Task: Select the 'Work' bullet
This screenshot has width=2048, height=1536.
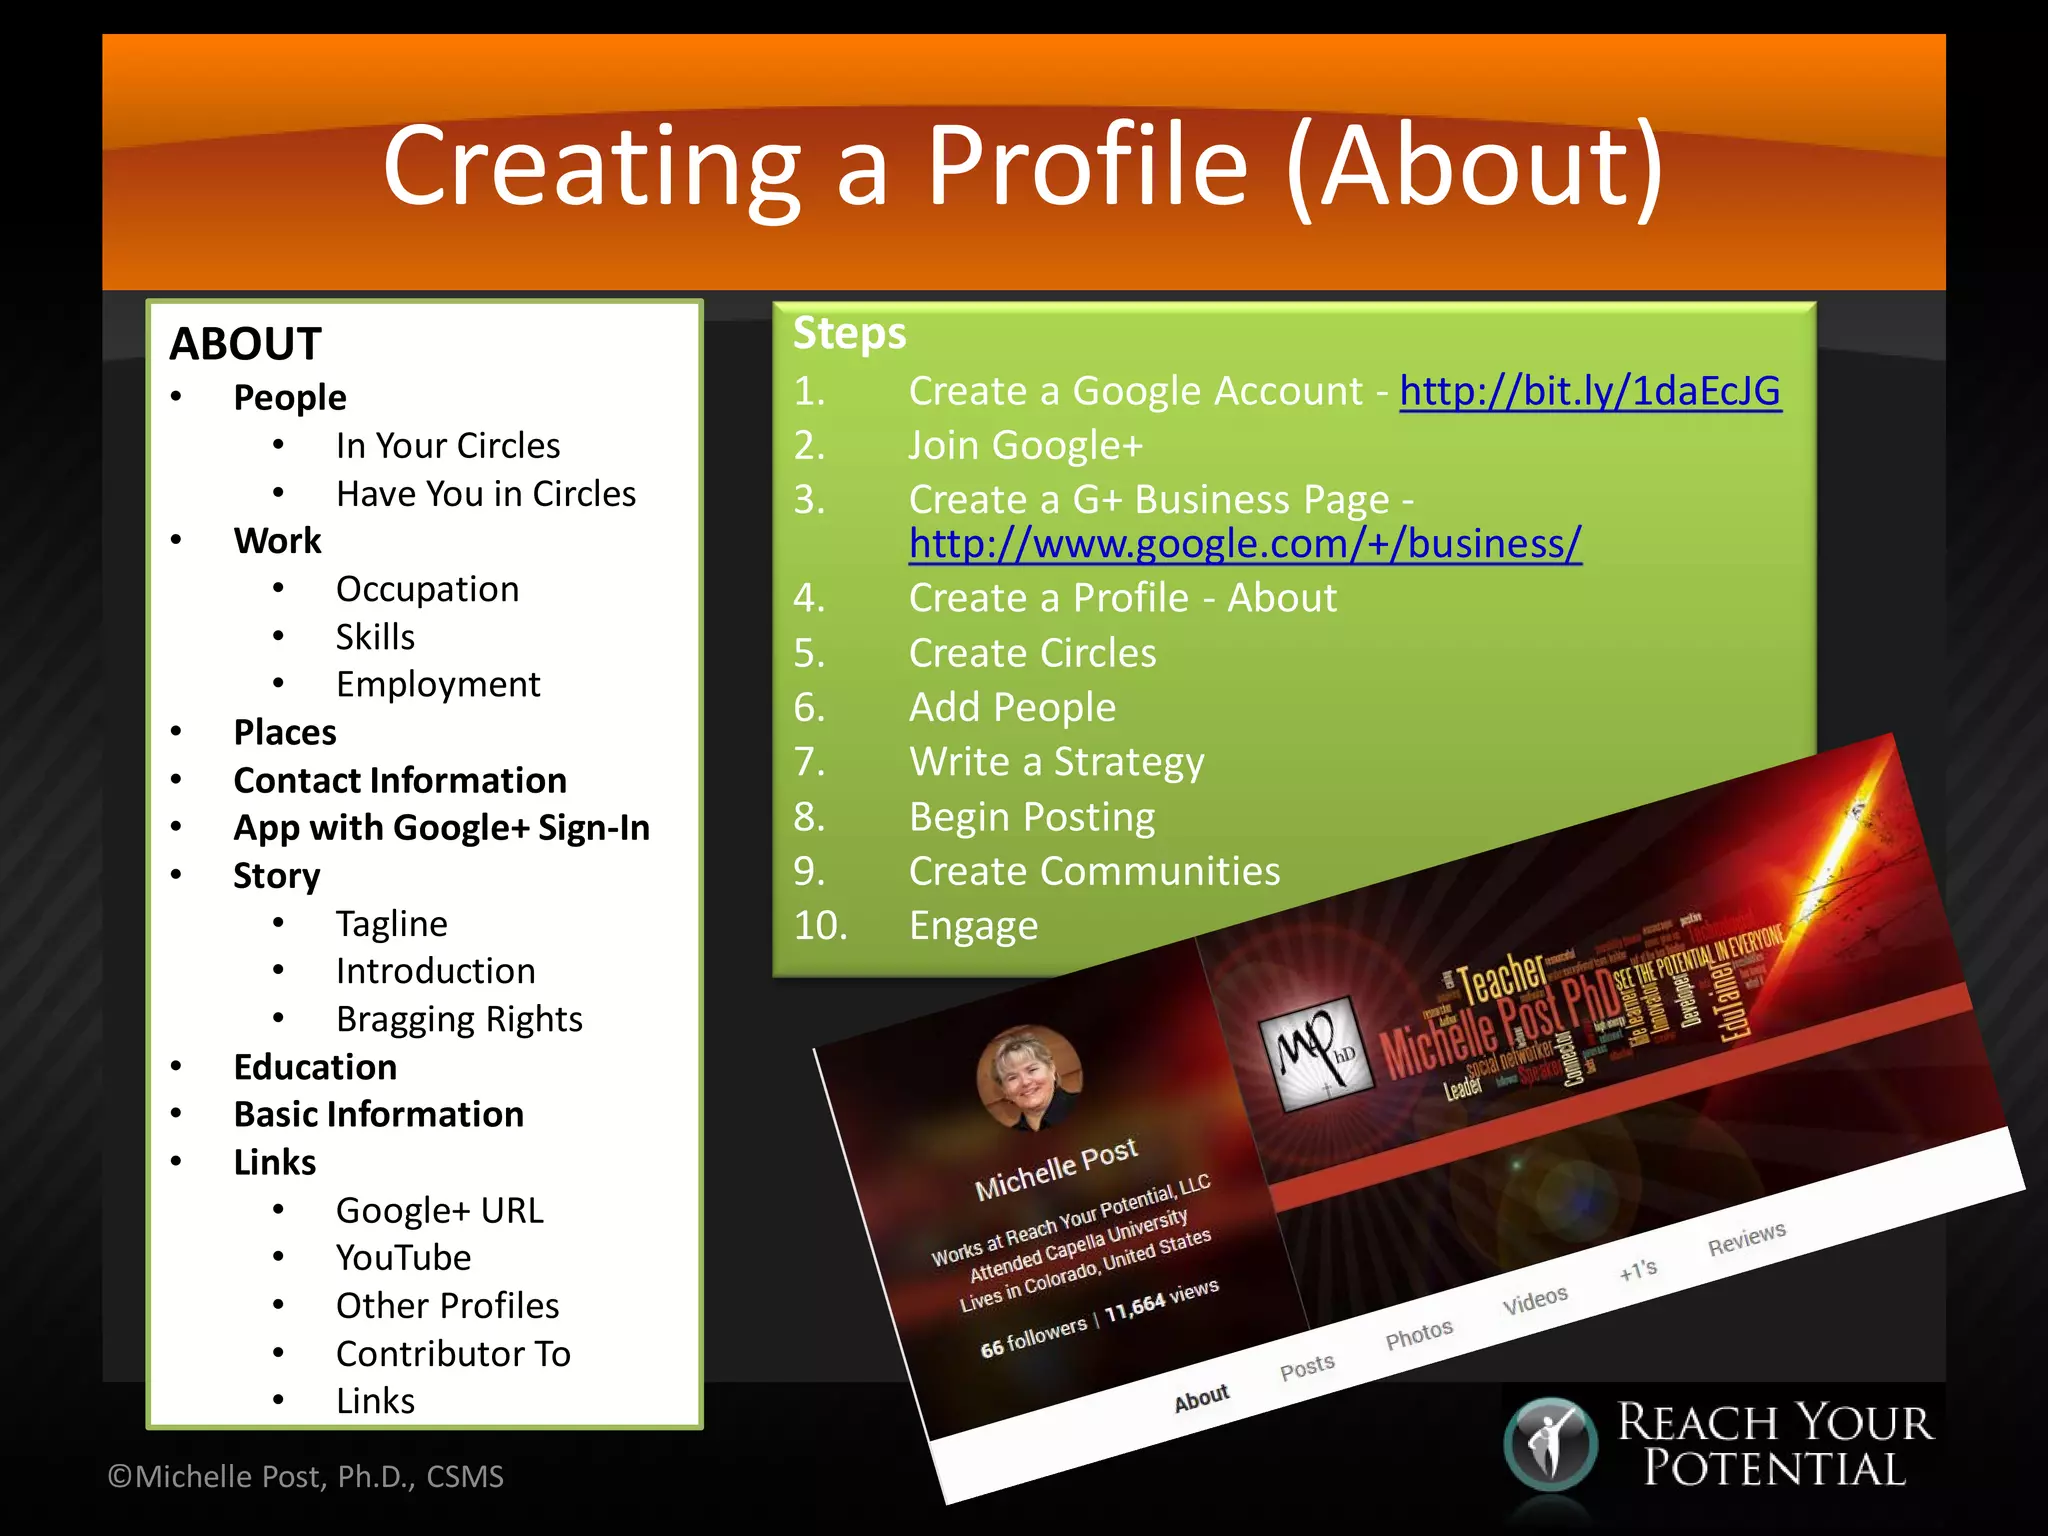Action: click(x=277, y=541)
